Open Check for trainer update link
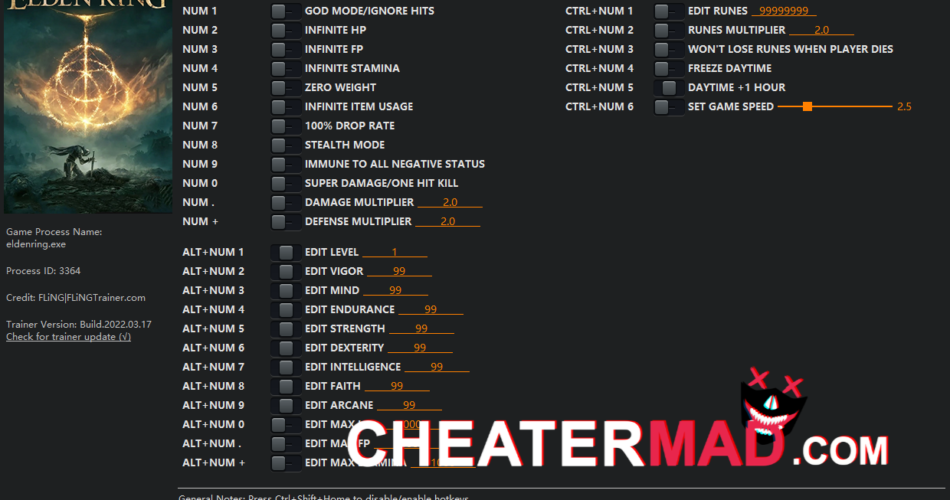The width and height of the screenshot is (950, 500). pyautogui.click(x=68, y=337)
